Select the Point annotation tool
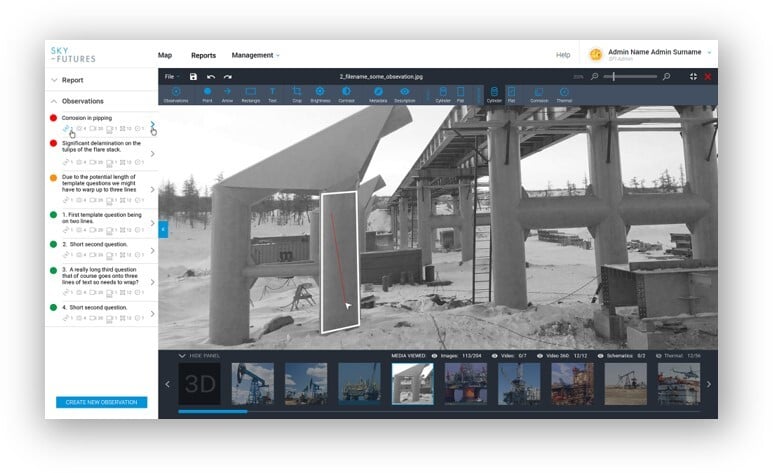The width and height of the screenshot is (773, 473). pos(207,93)
